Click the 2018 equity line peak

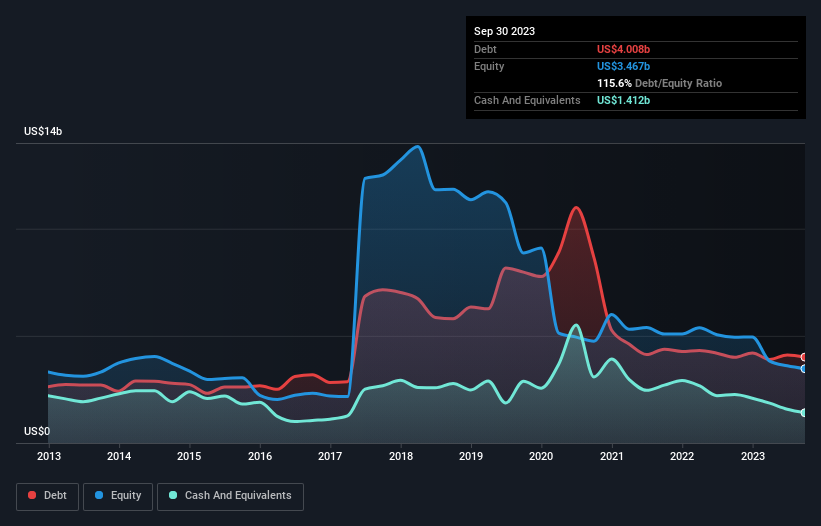pyautogui.click(x=418, y=147)
